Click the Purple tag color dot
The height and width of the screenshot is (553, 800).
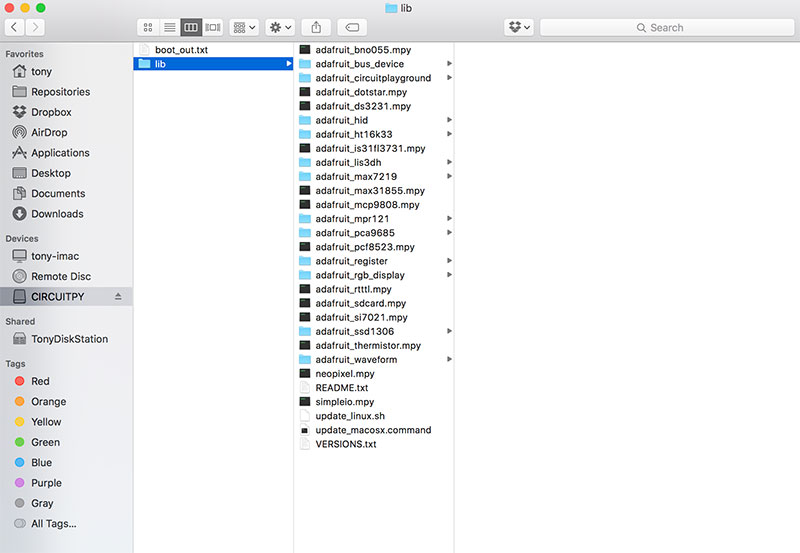point(20,483)
